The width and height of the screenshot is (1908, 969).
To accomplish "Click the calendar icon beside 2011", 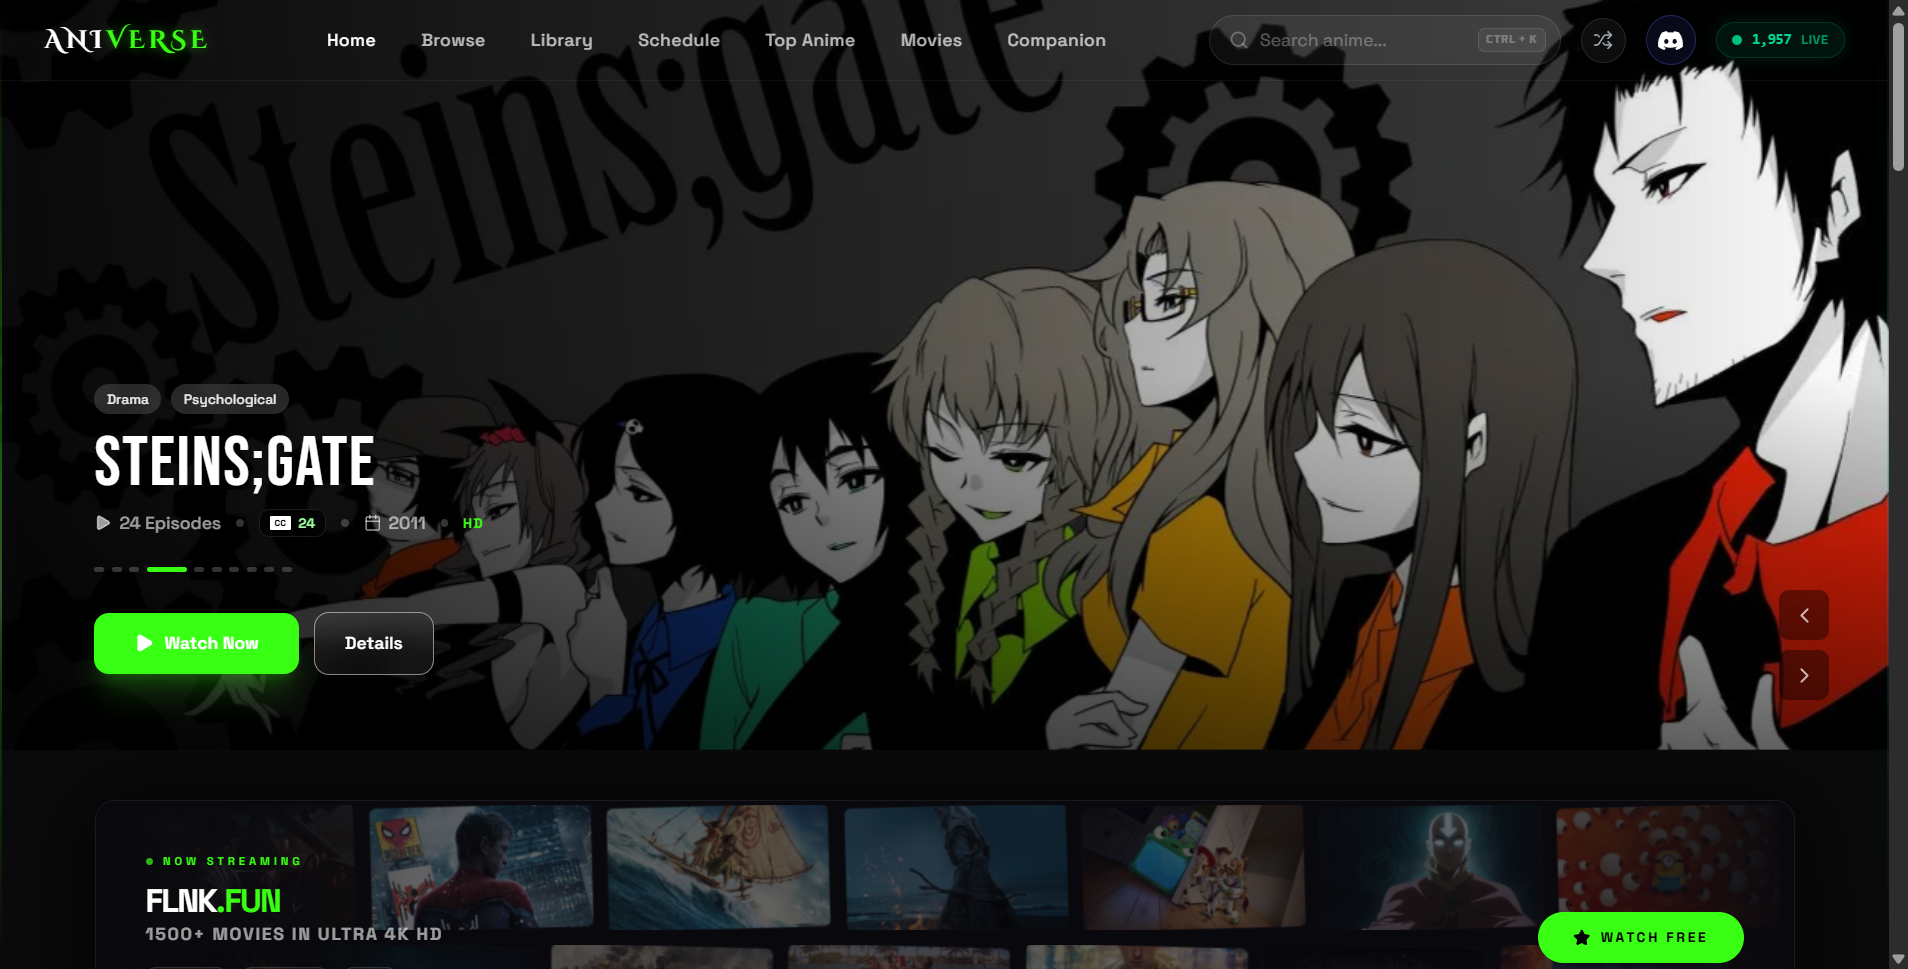I will (373, 523).
